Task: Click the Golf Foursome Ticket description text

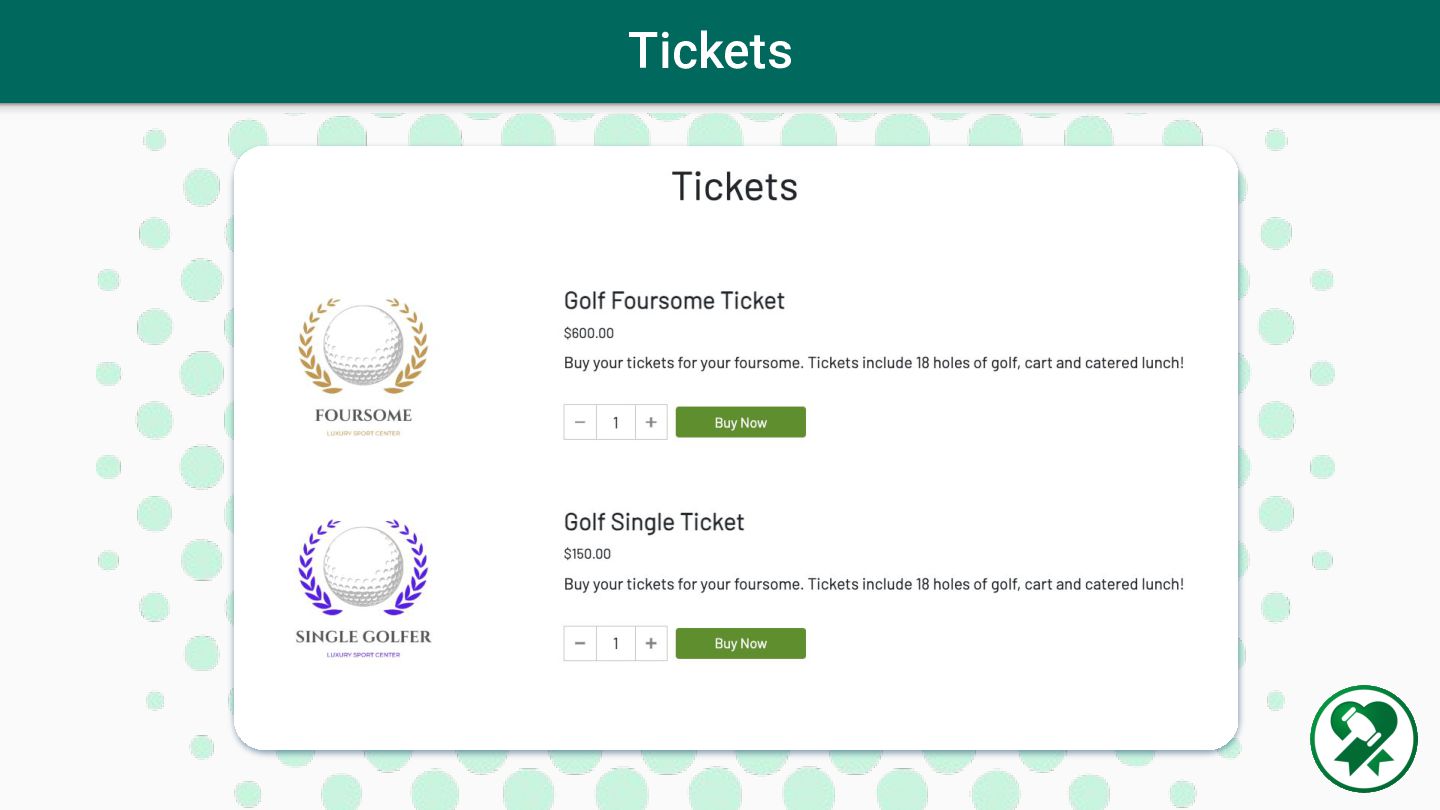Action: tap(873, 363)
